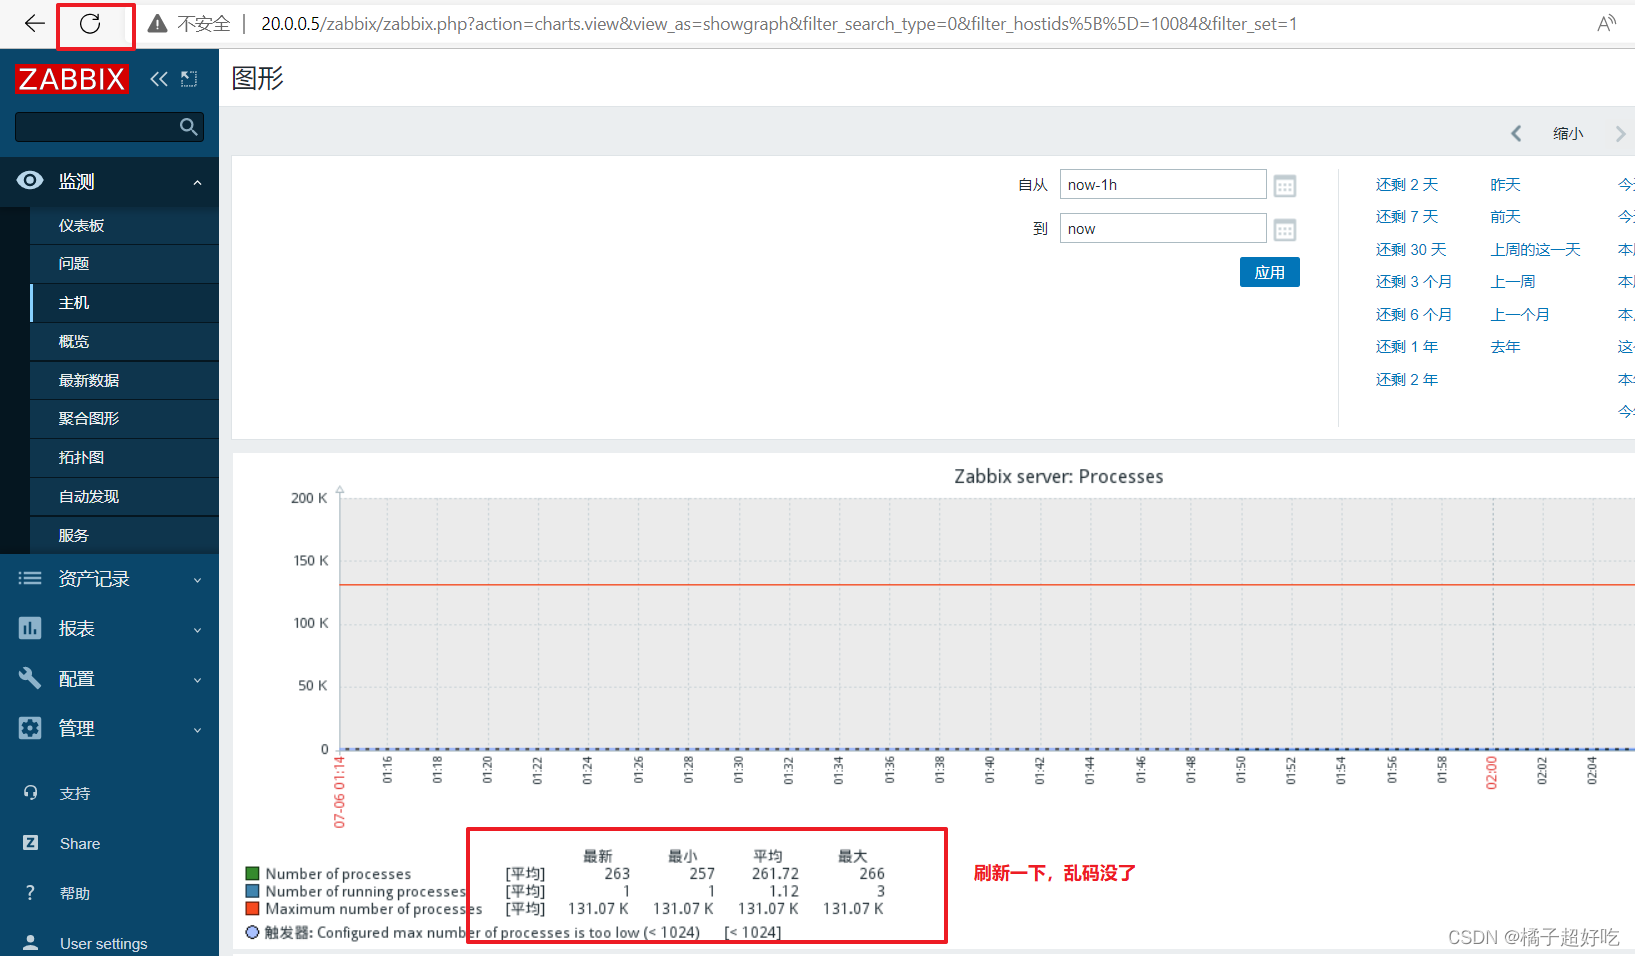The height and width of the screenshot is (956, 1635).
Task: Click blue running processes legend swatch
Action: point(253,891)
